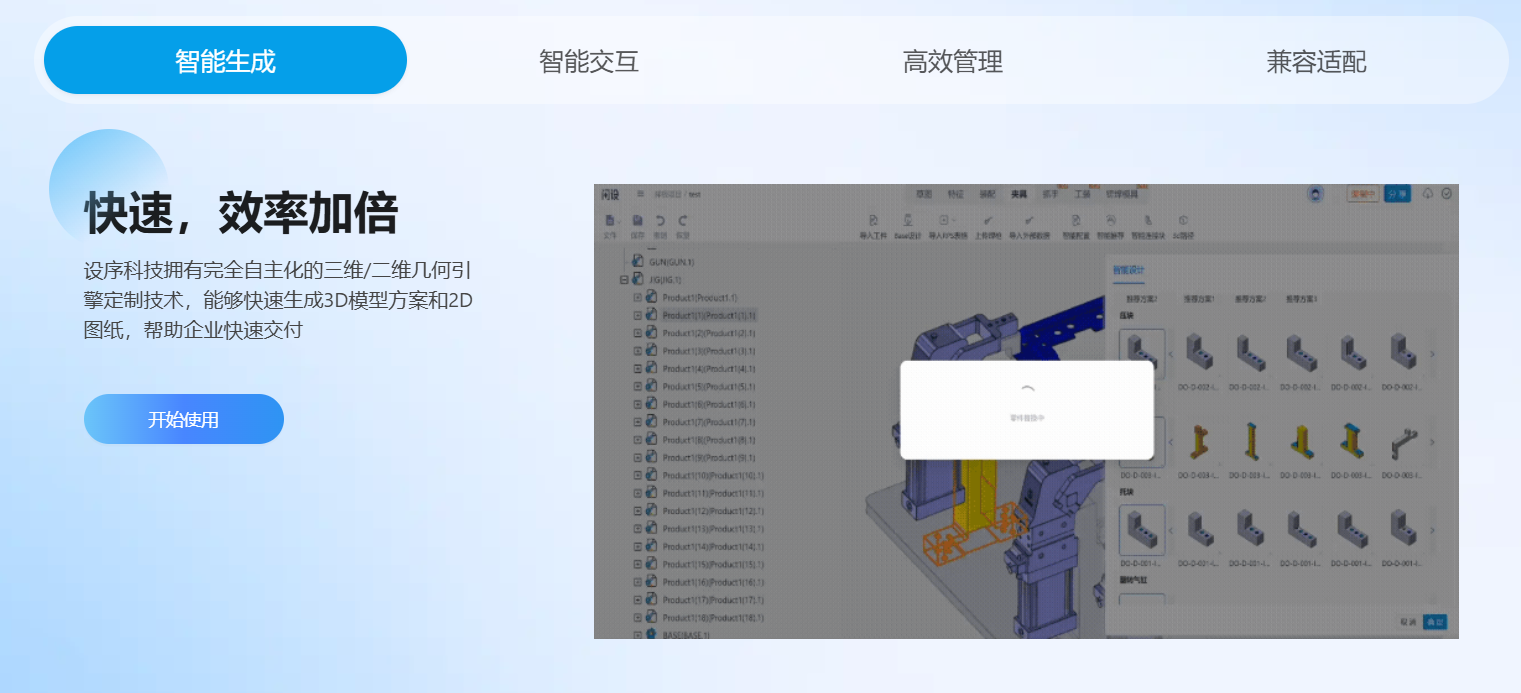Select the 智能设计 panel tab
The height and width of the screenshot is (693, 1521).
tap(1129, 270)
